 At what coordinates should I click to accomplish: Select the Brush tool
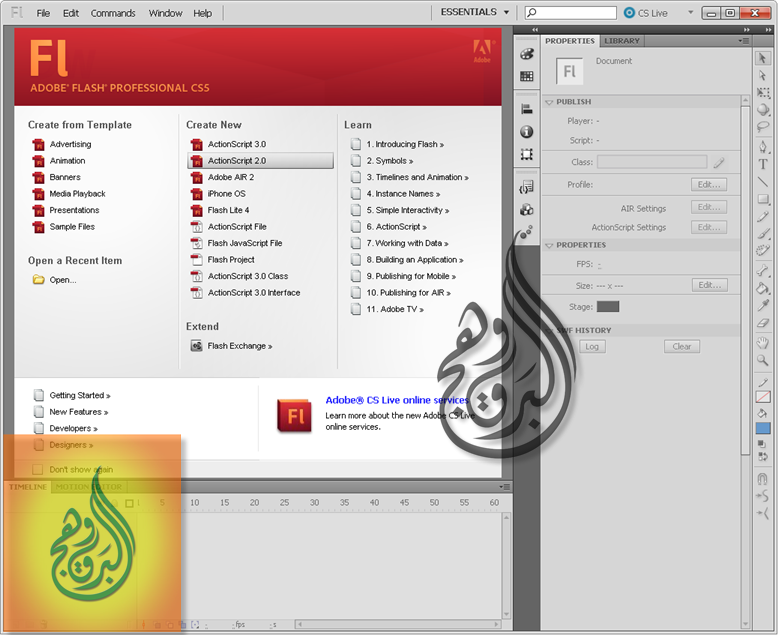pos(763,234)
